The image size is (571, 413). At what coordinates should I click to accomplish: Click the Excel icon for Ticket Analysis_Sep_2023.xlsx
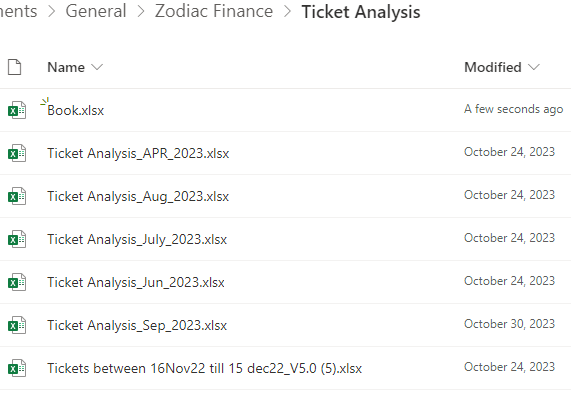coord(17,325)
